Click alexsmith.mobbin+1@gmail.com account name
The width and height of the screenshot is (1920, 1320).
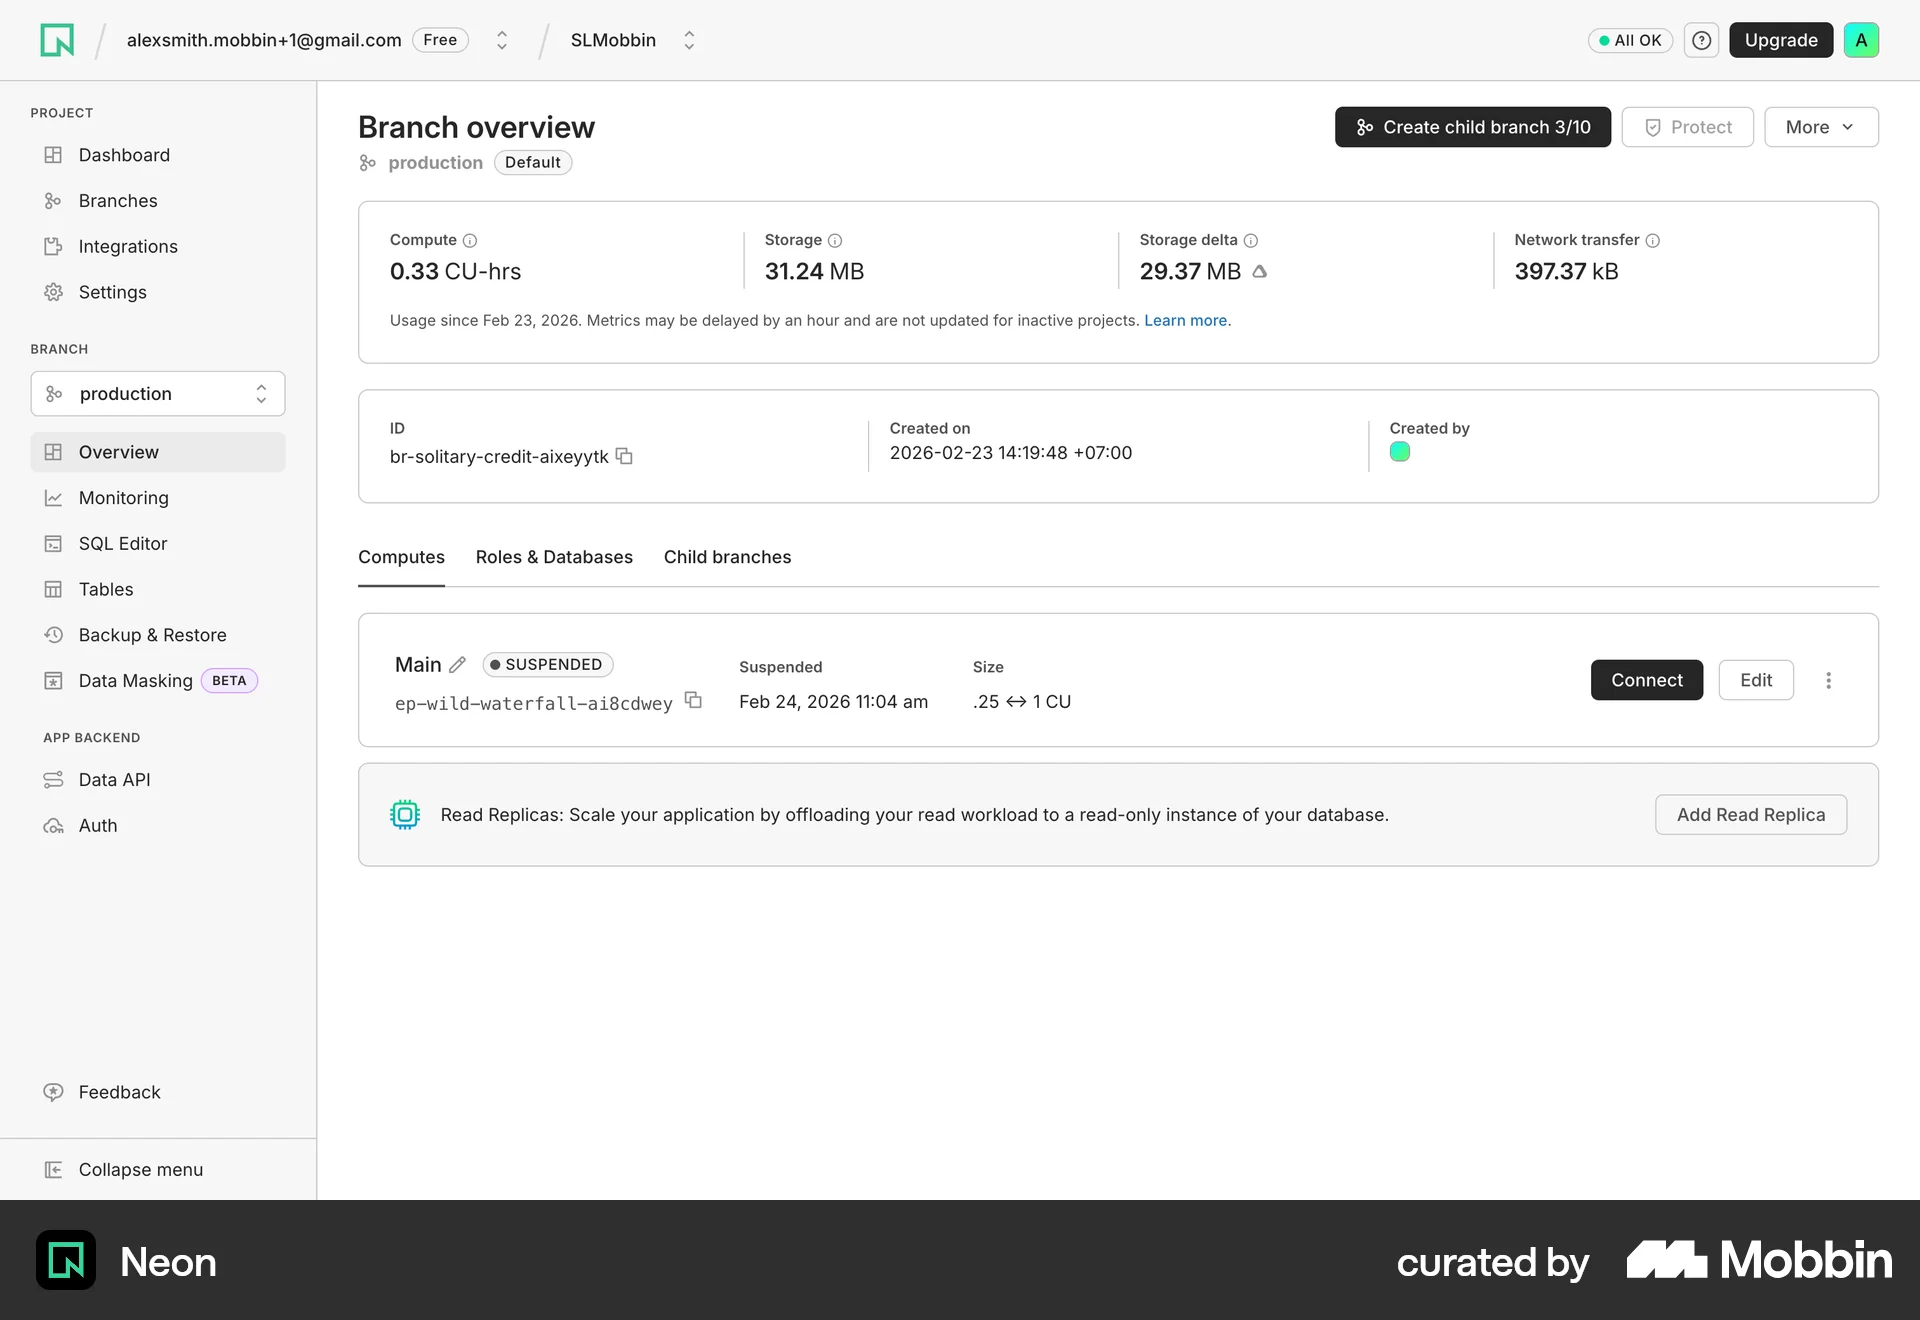264,40
